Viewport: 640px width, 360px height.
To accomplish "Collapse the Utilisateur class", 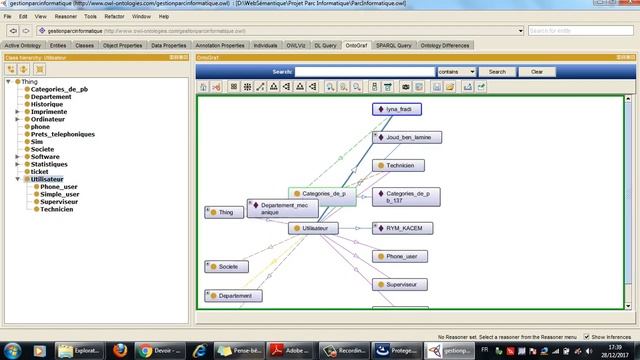I will [x=18, y=179].
